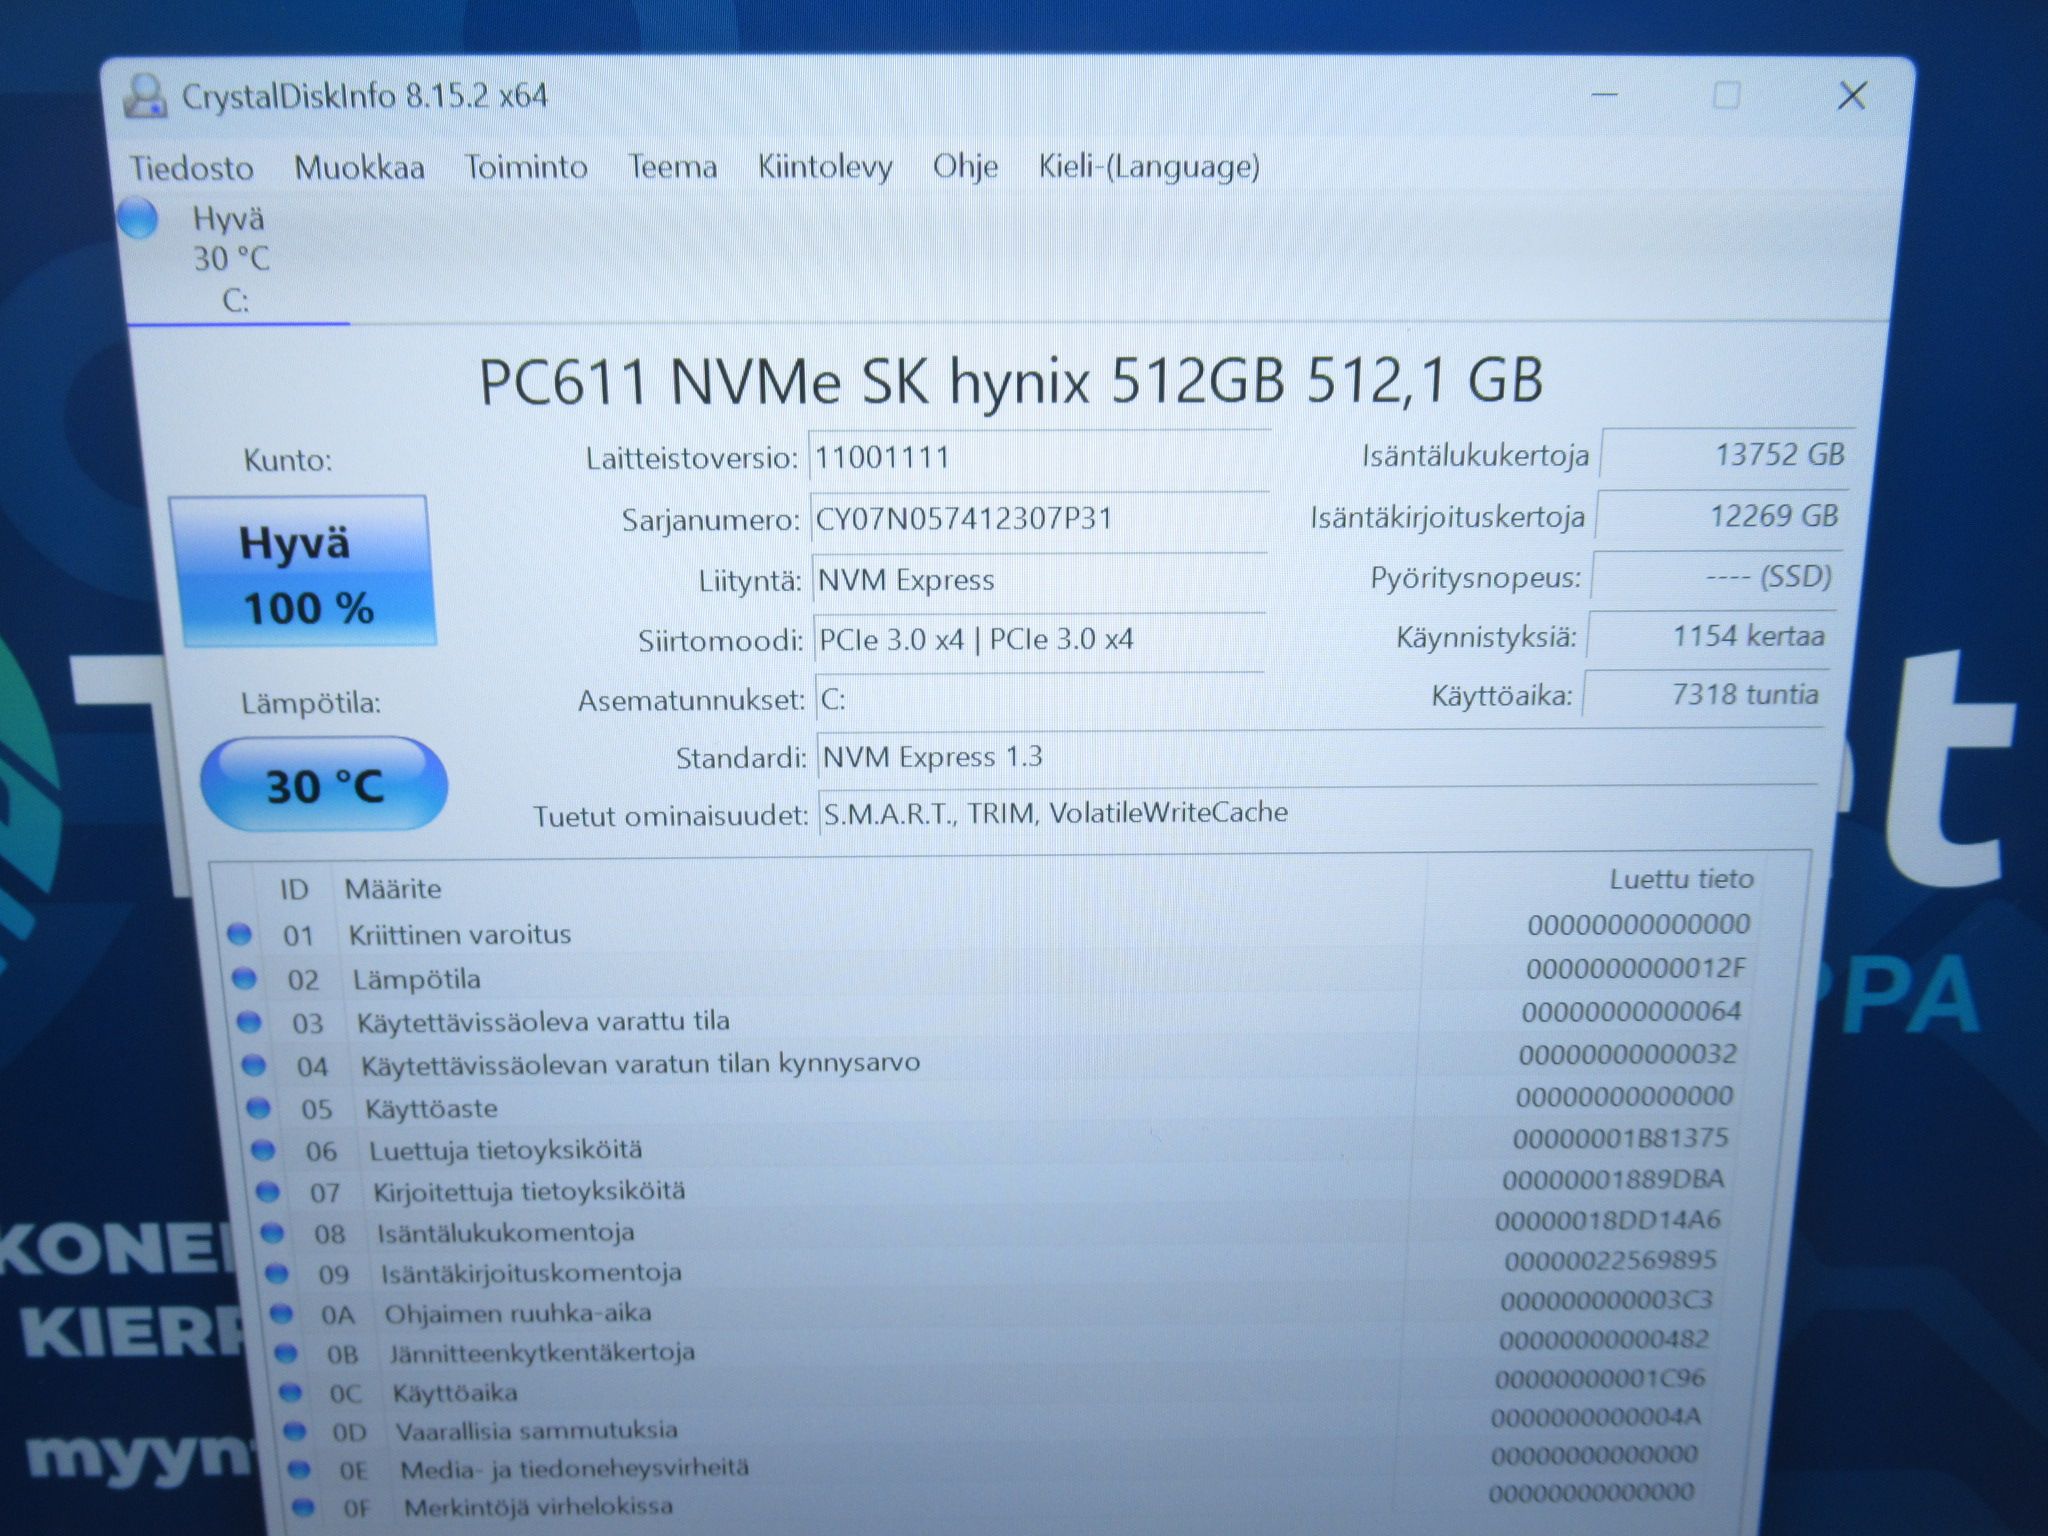Image resolution: width=2048 pixels, height=1536 pixels.
Task: Click raw value 0000001B81375
Action: [1620, 1138]
